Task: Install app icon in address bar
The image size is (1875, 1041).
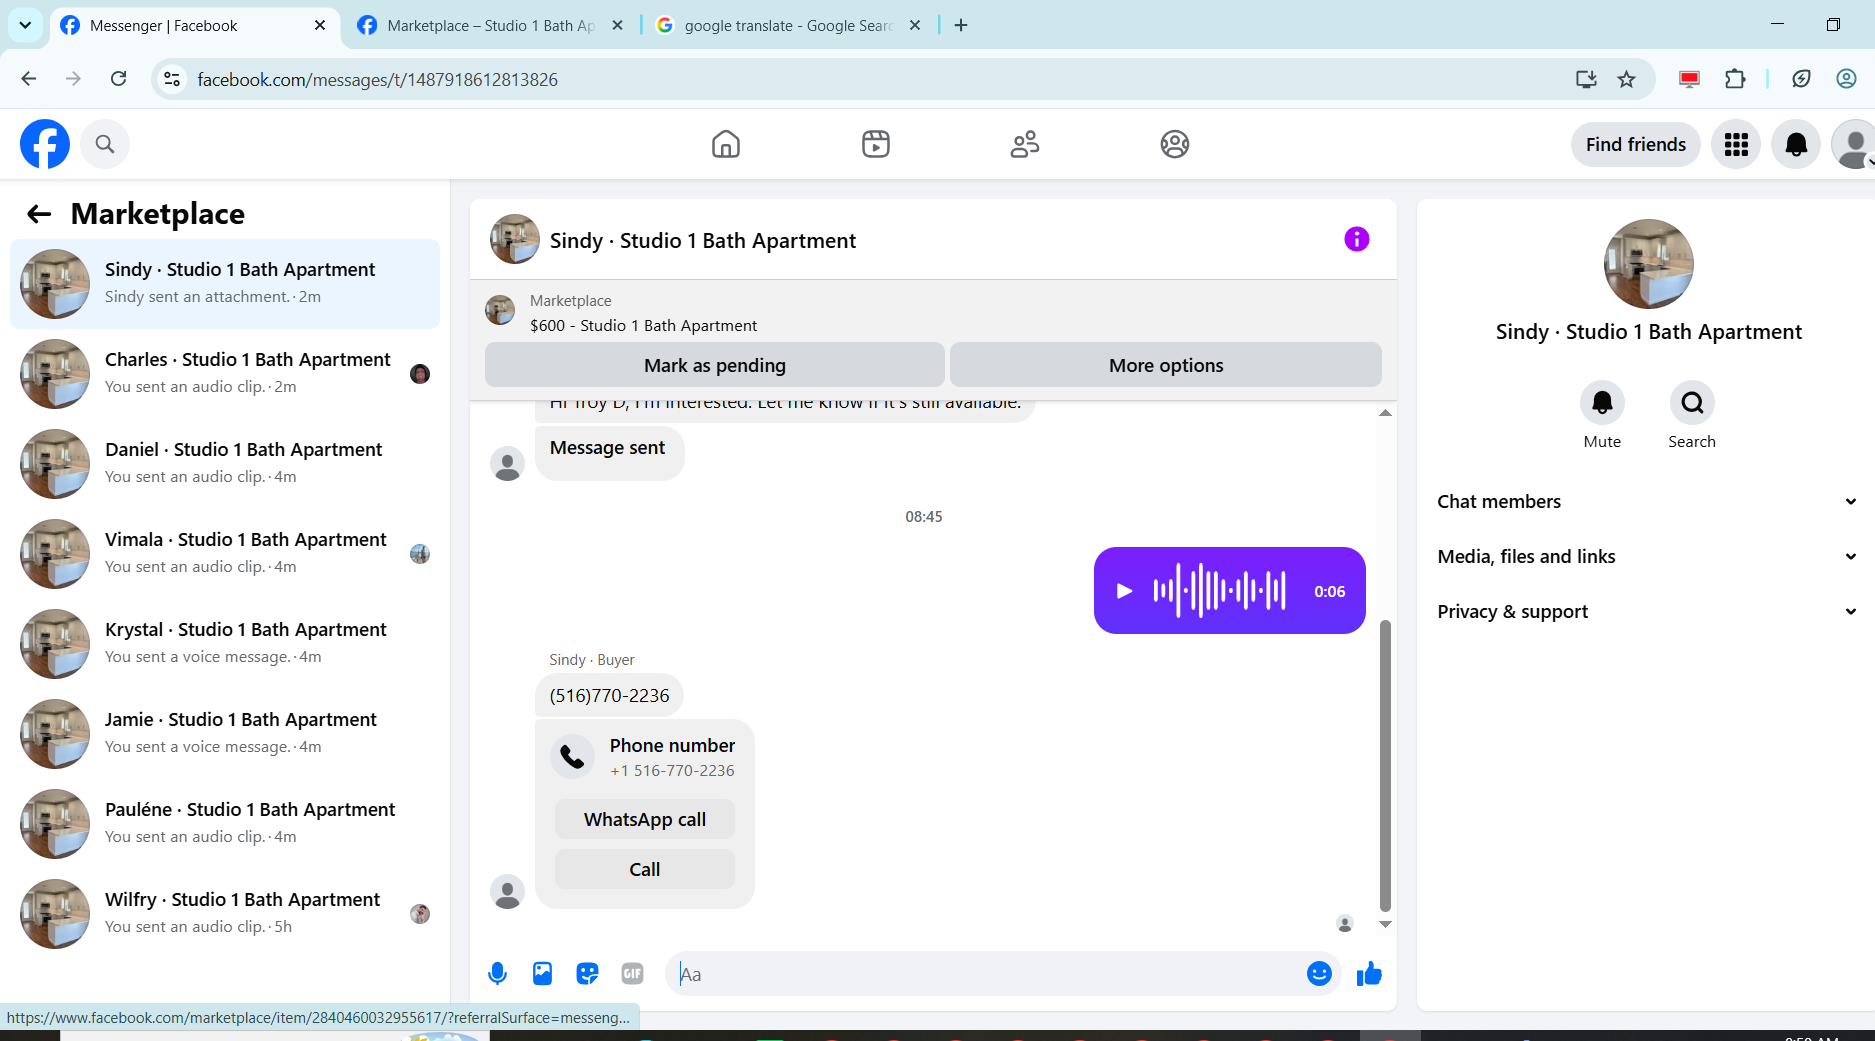Action: [x=1586, y=79]
